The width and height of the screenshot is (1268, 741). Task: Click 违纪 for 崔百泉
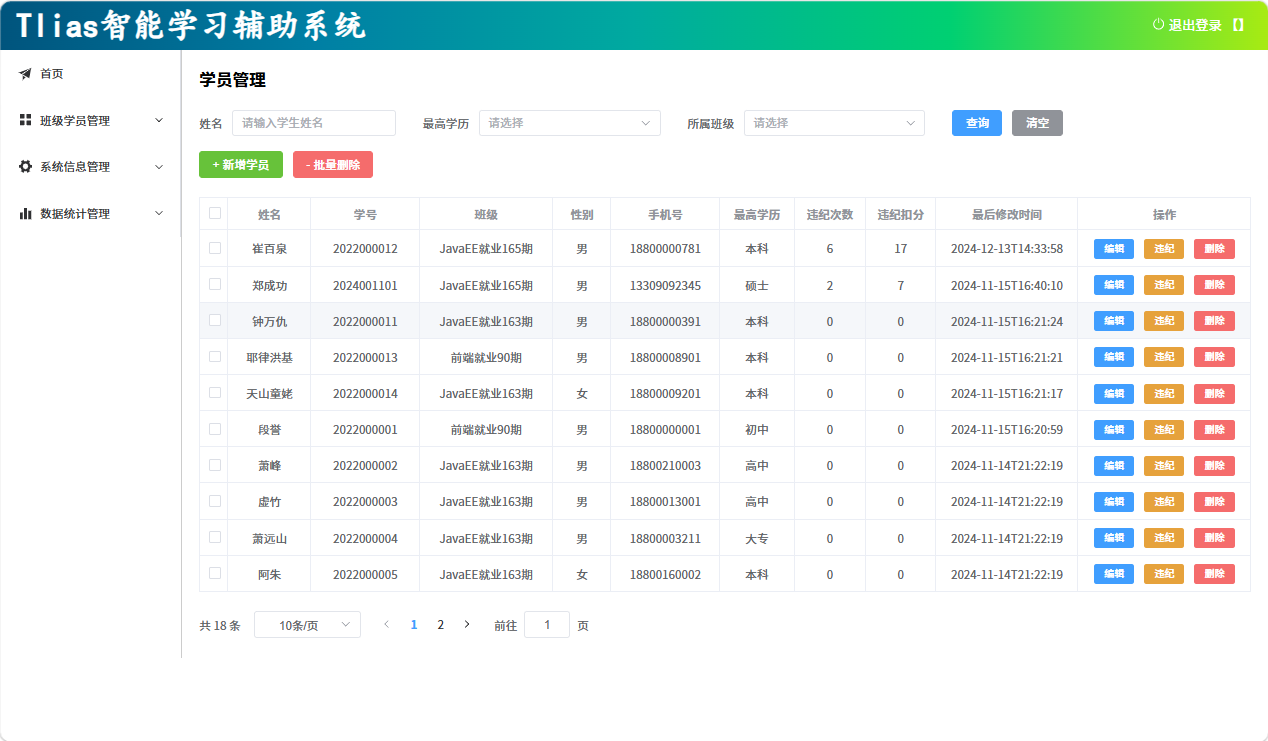coord(1164,249)
